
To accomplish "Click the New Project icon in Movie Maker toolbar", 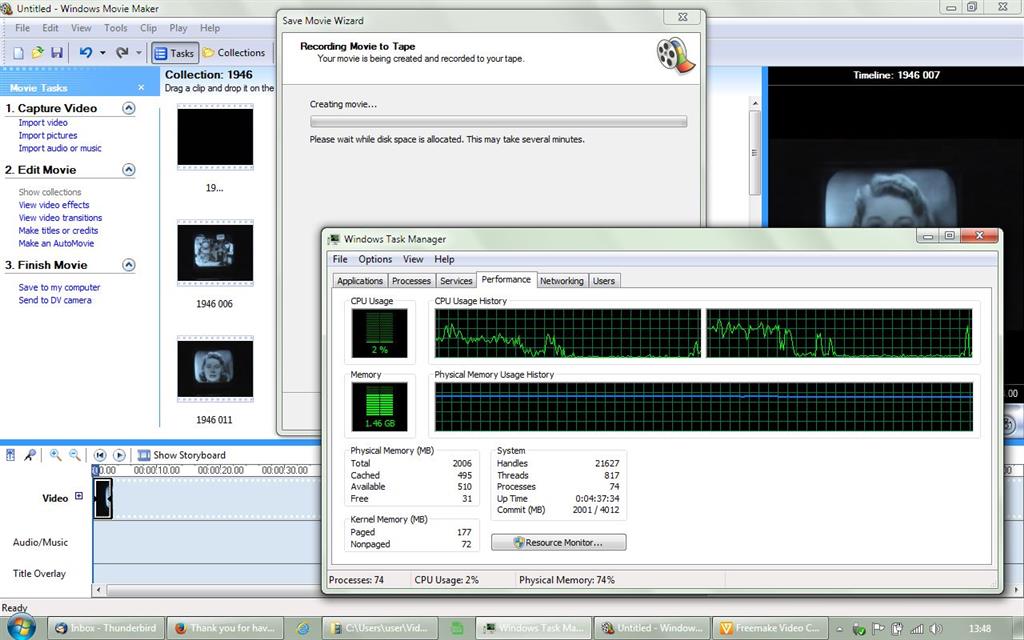I will 18,53.
